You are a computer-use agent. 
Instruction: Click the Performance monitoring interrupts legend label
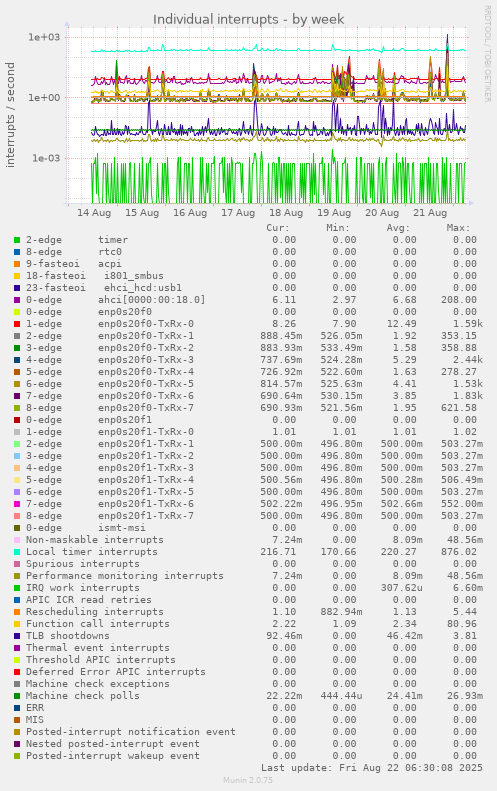click(x=125, y=576)
